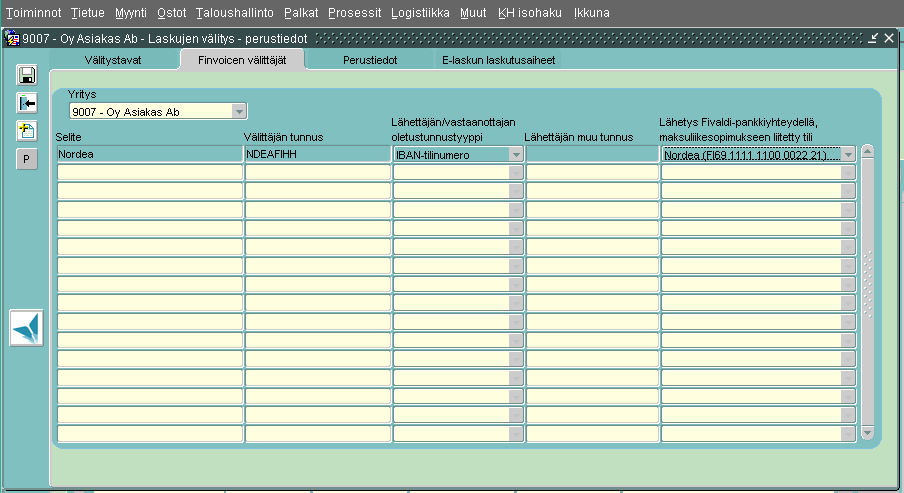Screen dimensions: 904x493
Task: Click the new record icon
Action: click(27, 131)
